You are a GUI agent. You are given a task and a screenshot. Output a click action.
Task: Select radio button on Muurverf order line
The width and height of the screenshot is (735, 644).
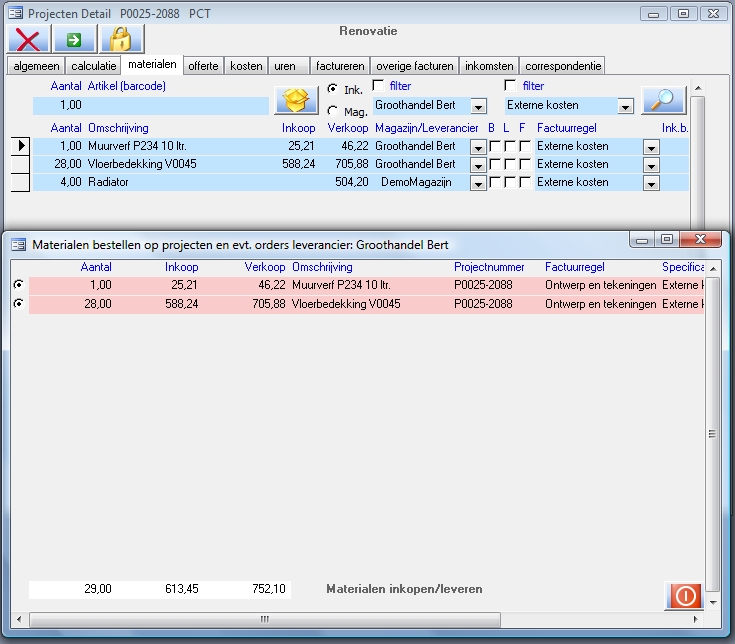(18, 285)
